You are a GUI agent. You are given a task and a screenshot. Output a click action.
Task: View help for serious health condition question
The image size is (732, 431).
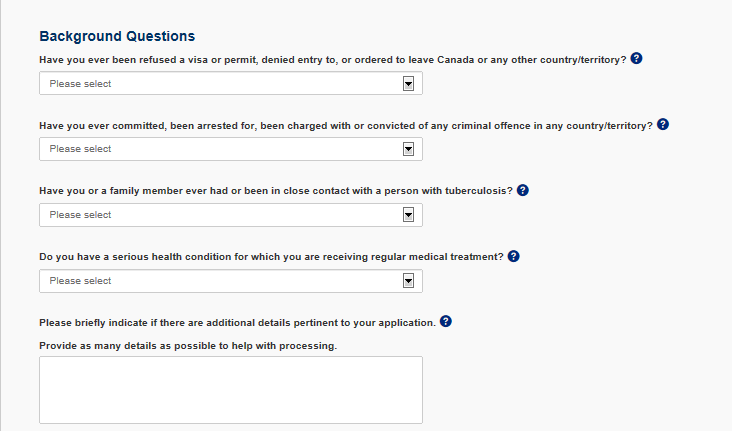click(x=514, y=256)
